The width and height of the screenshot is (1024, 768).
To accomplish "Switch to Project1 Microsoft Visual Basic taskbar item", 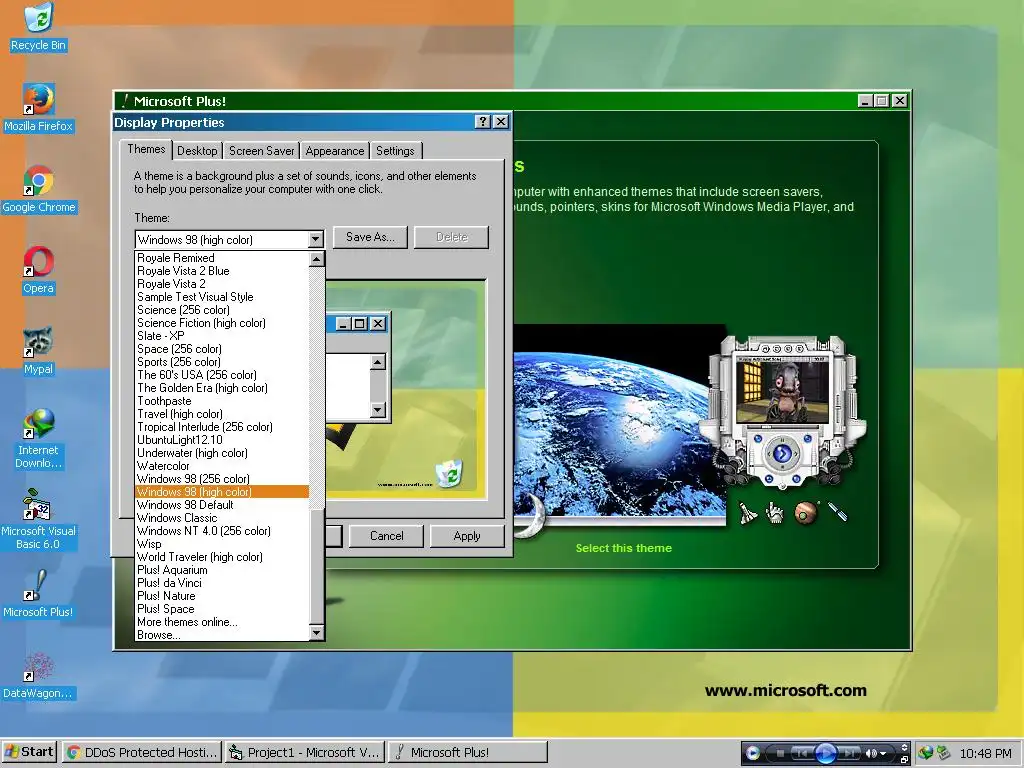I will 305,752.
